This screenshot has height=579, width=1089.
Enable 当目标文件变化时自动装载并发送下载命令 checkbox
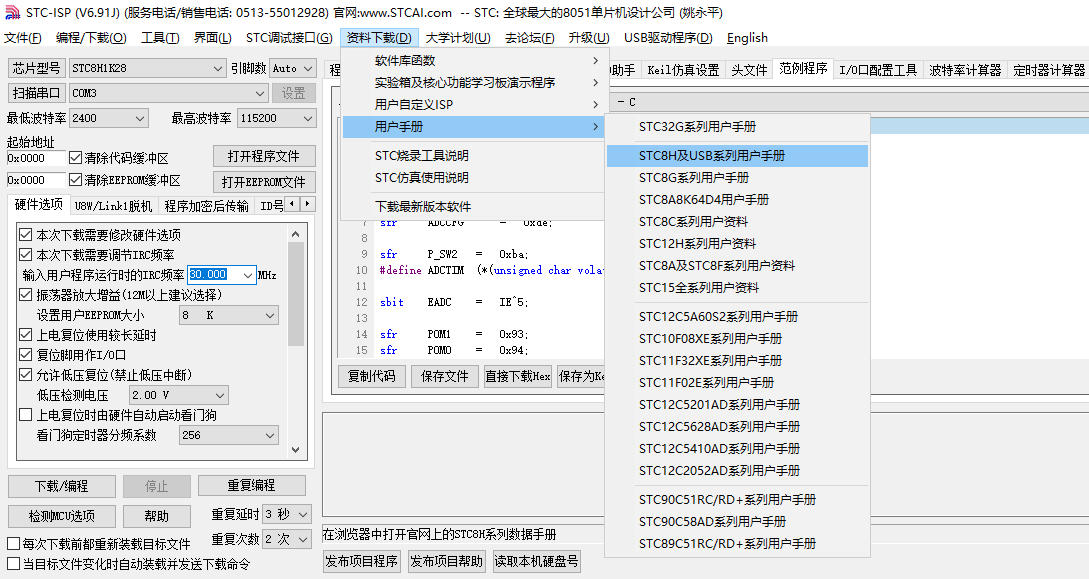point(13,564)
